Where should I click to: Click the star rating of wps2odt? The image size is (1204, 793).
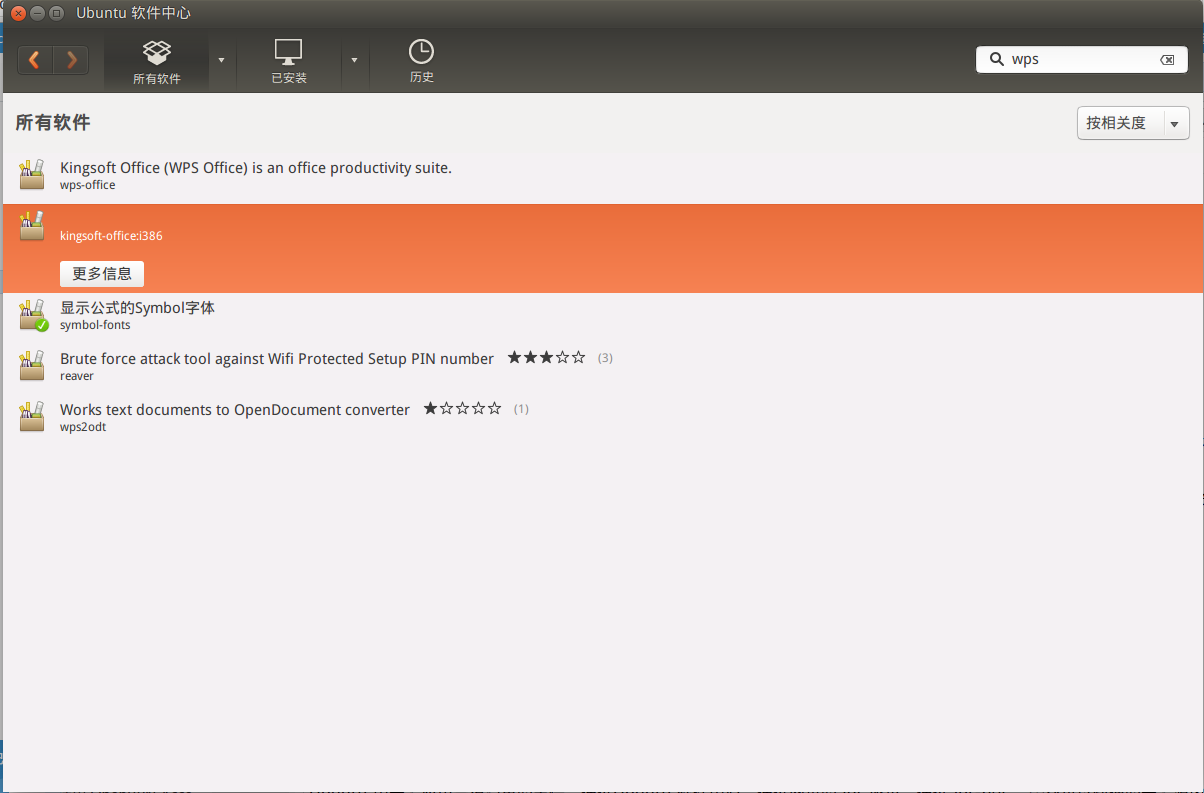462,408
